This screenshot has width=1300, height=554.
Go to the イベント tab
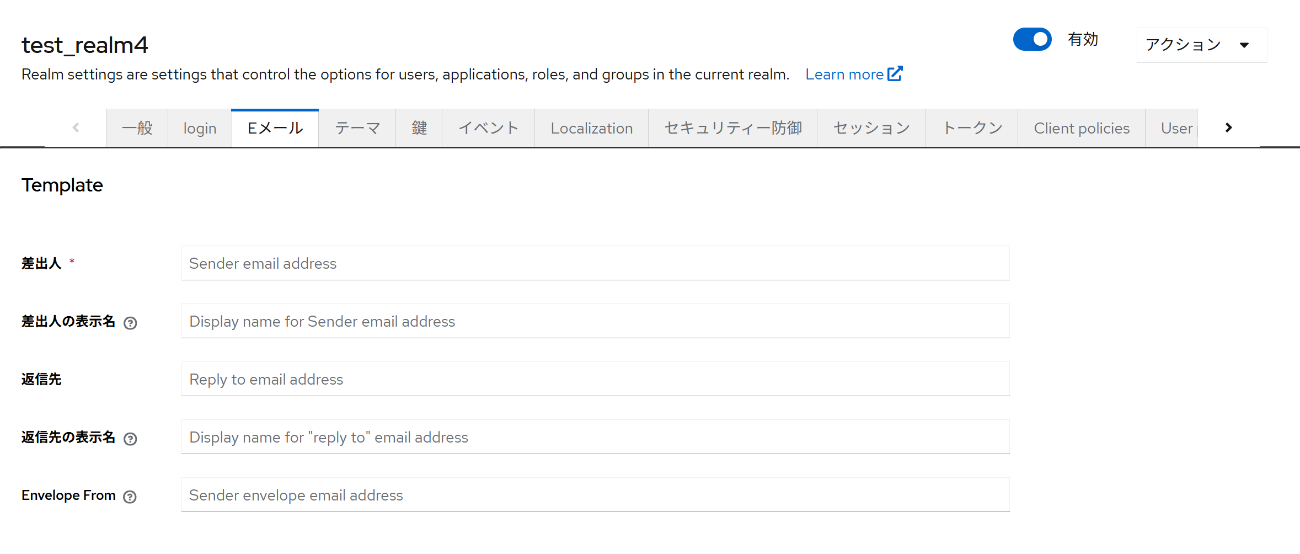click(x=489, y=128)
